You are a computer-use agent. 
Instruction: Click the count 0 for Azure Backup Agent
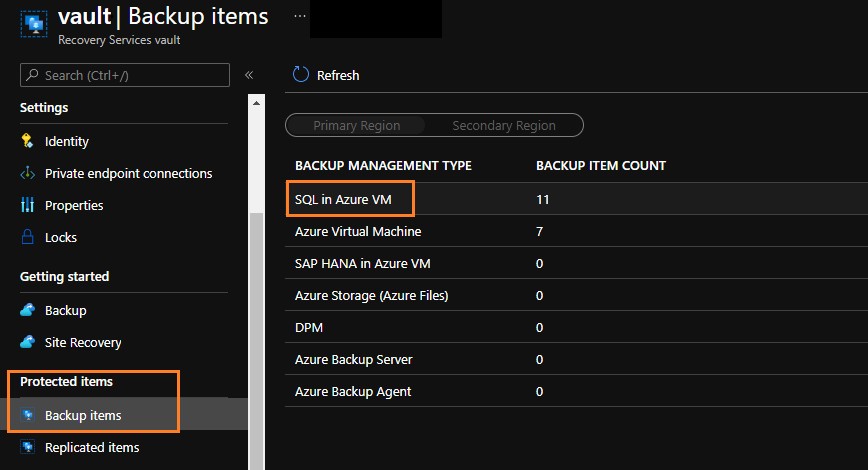click(540, 391)
